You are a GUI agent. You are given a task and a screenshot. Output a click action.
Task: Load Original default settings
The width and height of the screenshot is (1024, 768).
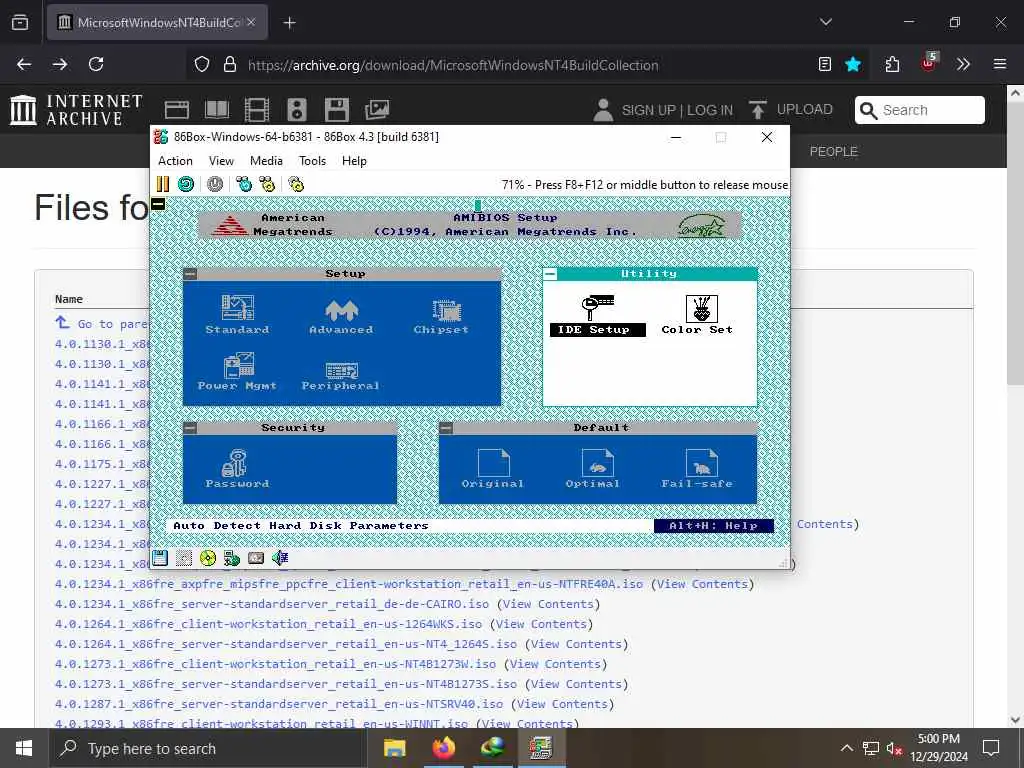click(493, 468)
